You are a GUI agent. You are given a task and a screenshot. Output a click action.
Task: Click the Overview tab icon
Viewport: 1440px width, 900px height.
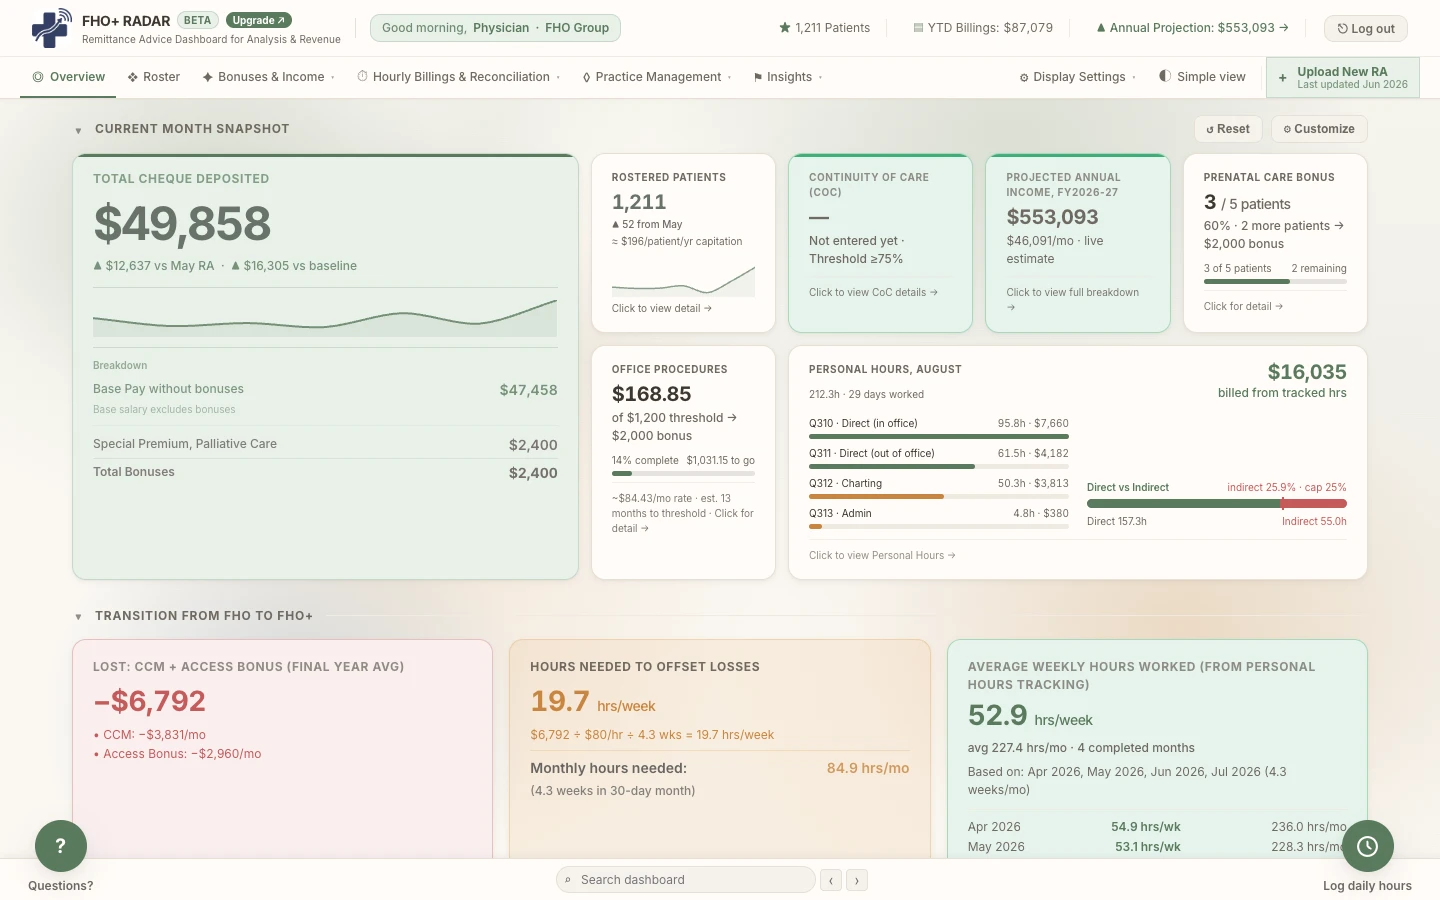point(38,77)
